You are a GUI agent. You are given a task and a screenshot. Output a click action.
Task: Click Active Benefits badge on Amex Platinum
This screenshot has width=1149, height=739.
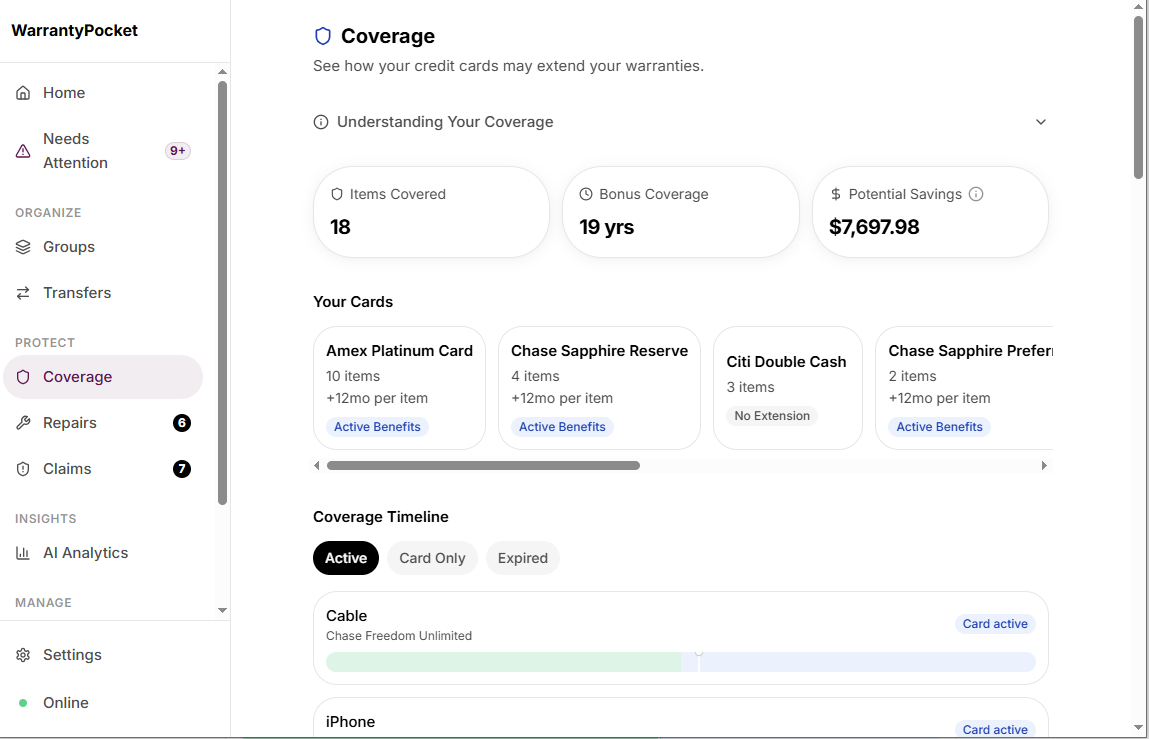377,427
